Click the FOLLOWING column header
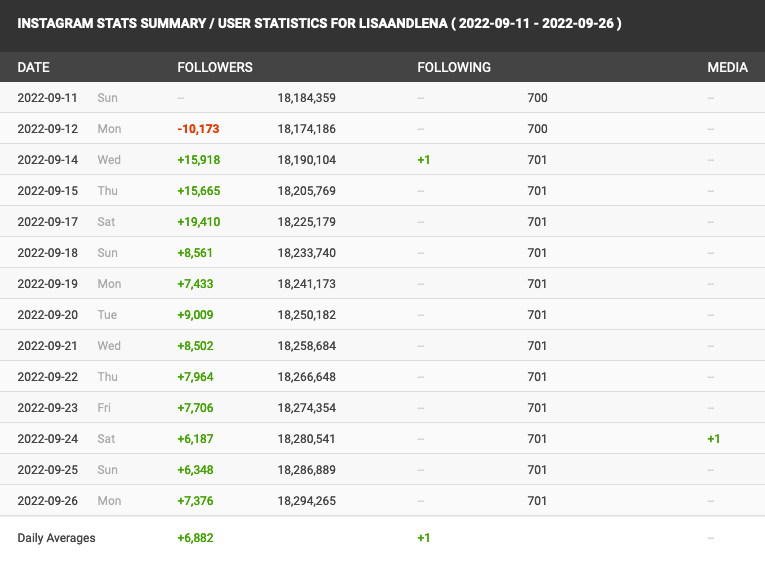This screenshot has height=564, width=765. click(x=454, y=67)
